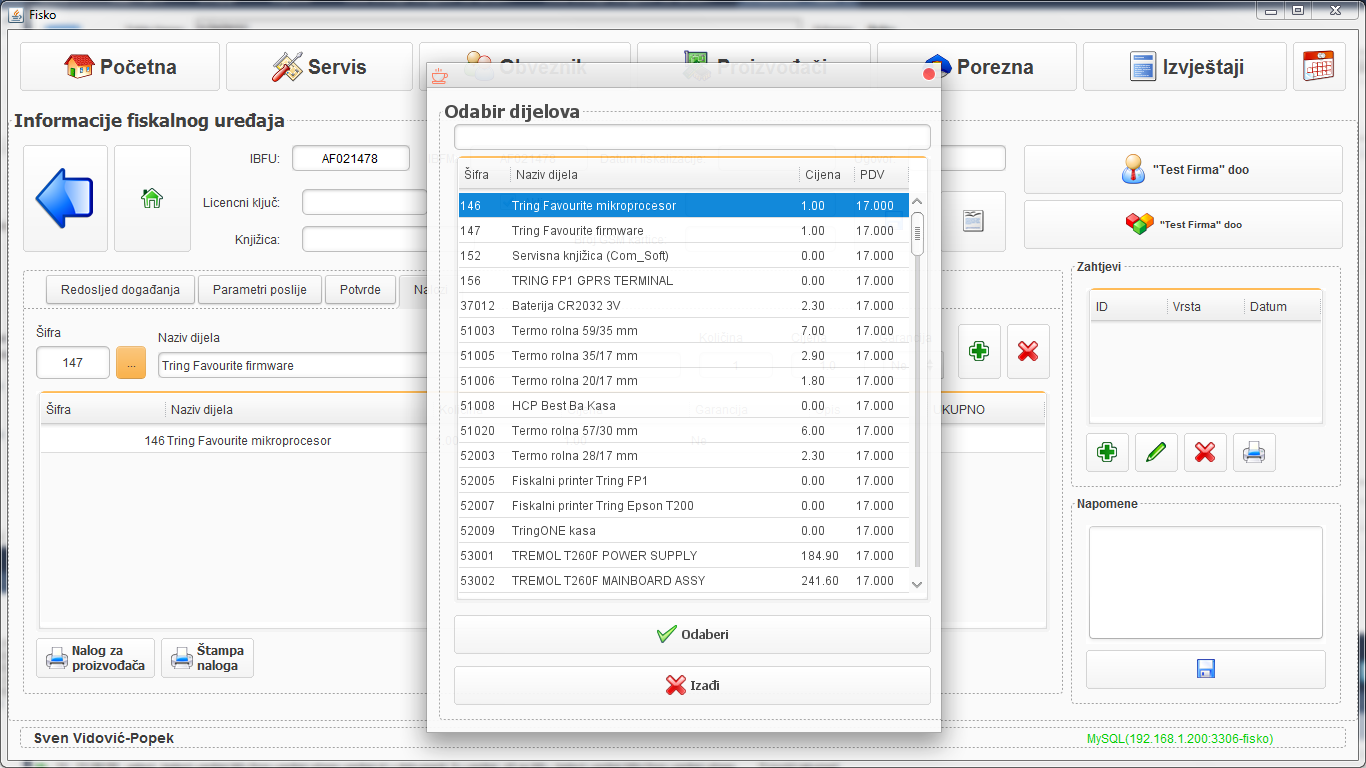Open Servis from the main toolbar
The image size is (1366, 768).
[x=319, y=67]
